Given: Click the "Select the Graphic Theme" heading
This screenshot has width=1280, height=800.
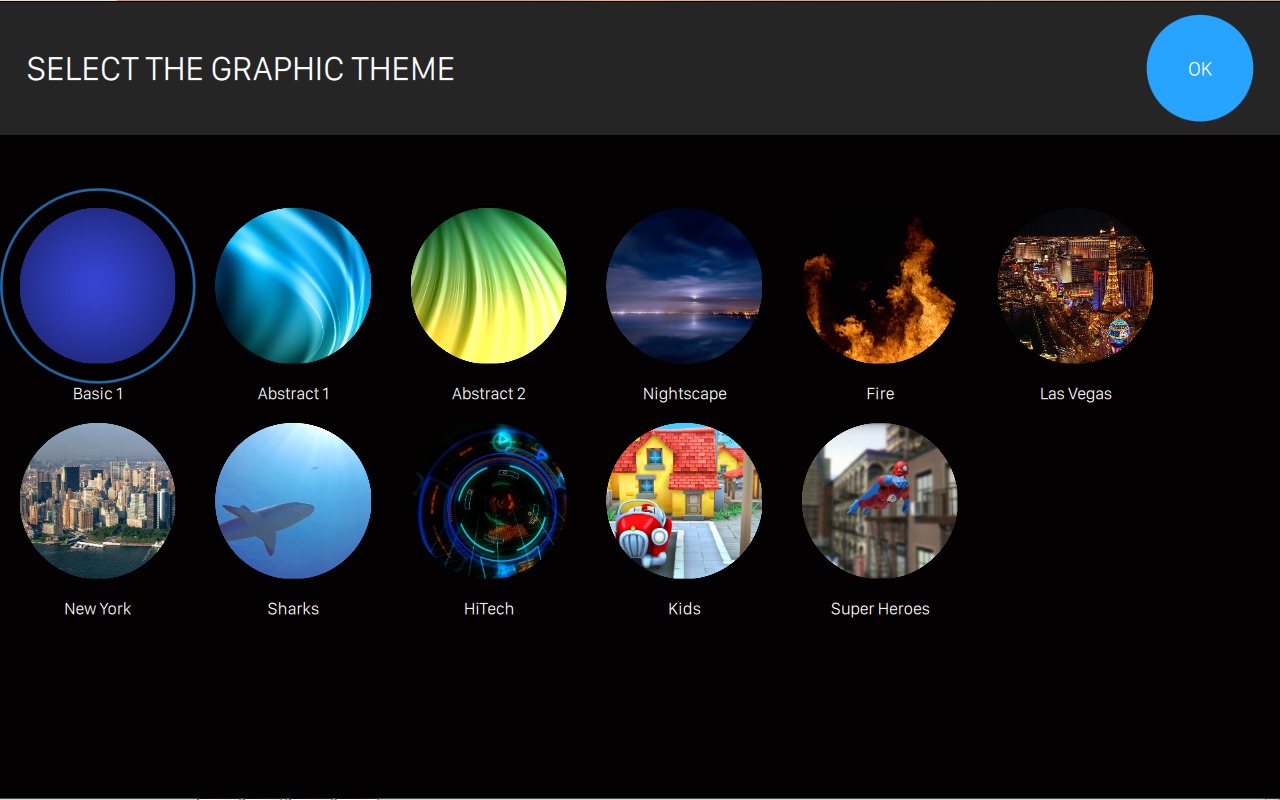Looking at the screenshot, I should click(240, 69).
